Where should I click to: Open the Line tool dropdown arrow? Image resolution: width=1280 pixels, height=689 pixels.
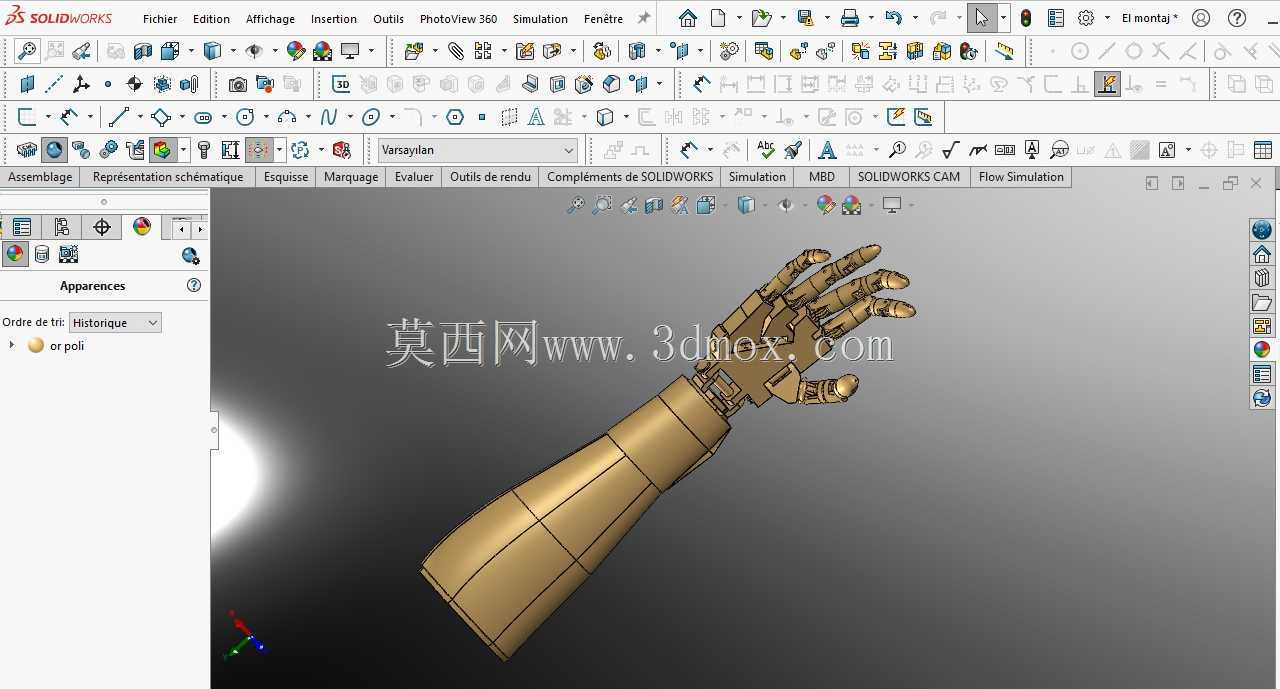pyautogui.click(x=139, y=117)
